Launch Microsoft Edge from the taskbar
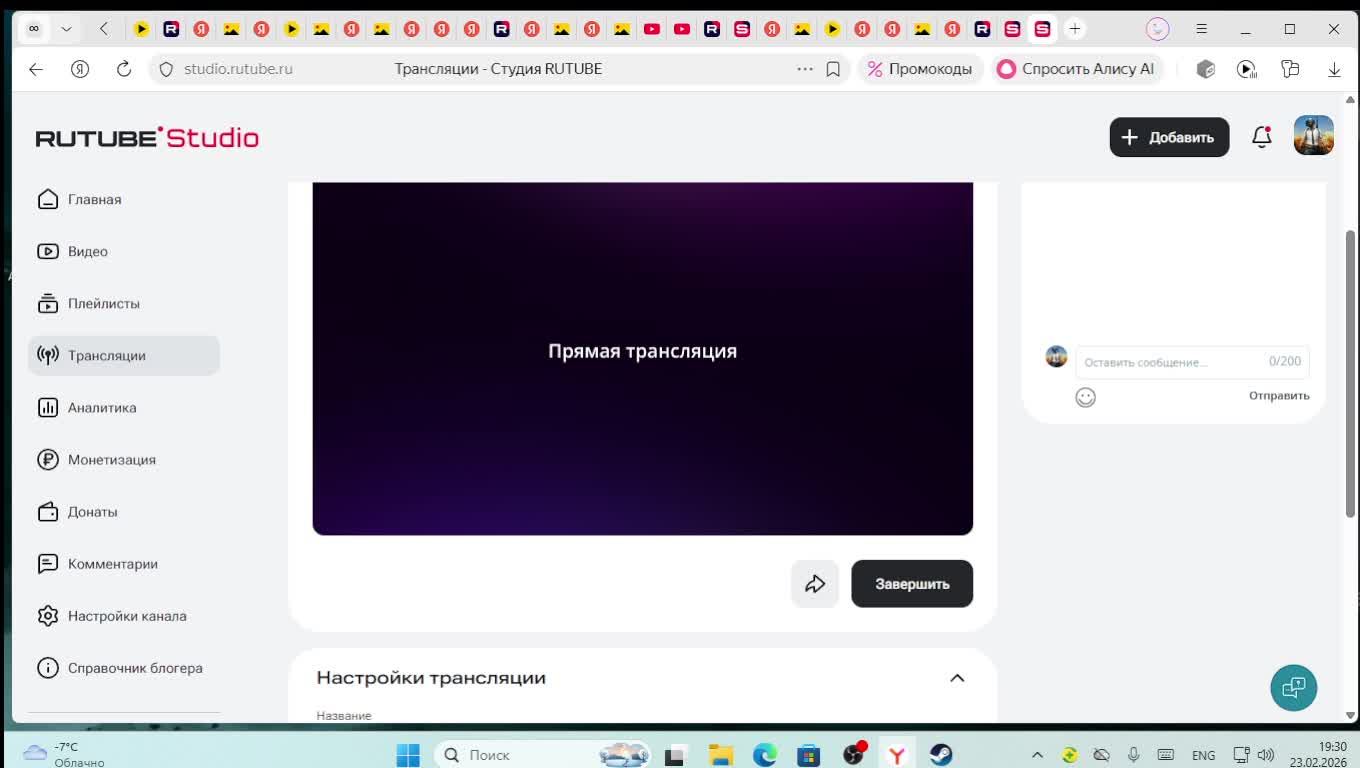Image resolution: width=1360 pixels, height=768 pixels. point(765,755)
